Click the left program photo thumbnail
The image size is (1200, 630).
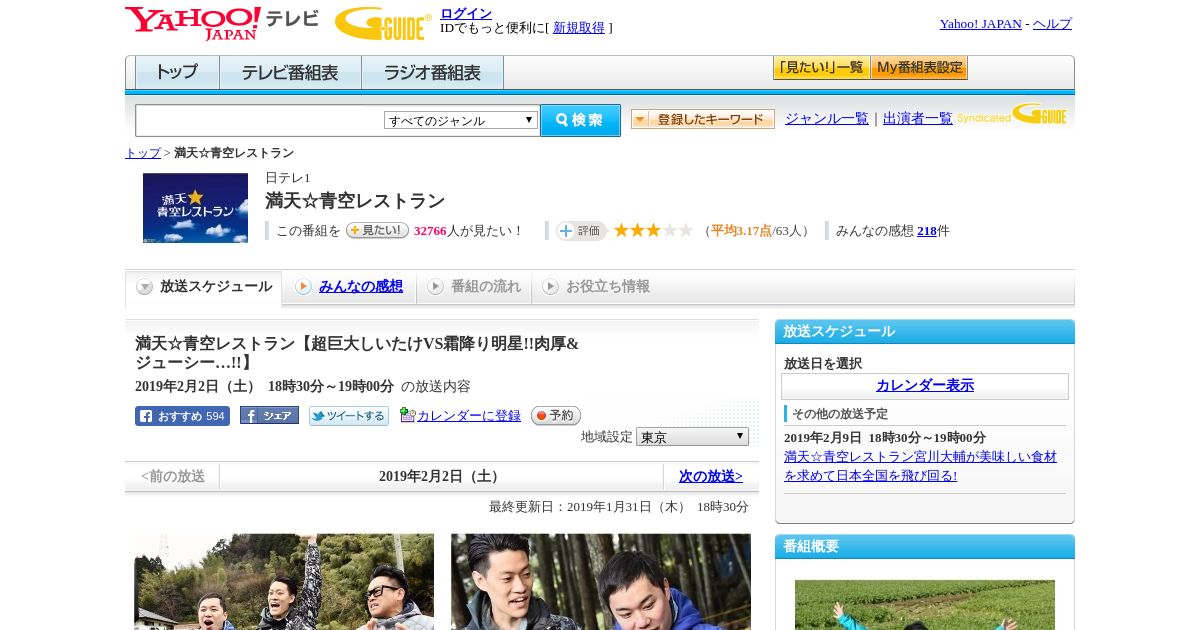pos(284,581)
